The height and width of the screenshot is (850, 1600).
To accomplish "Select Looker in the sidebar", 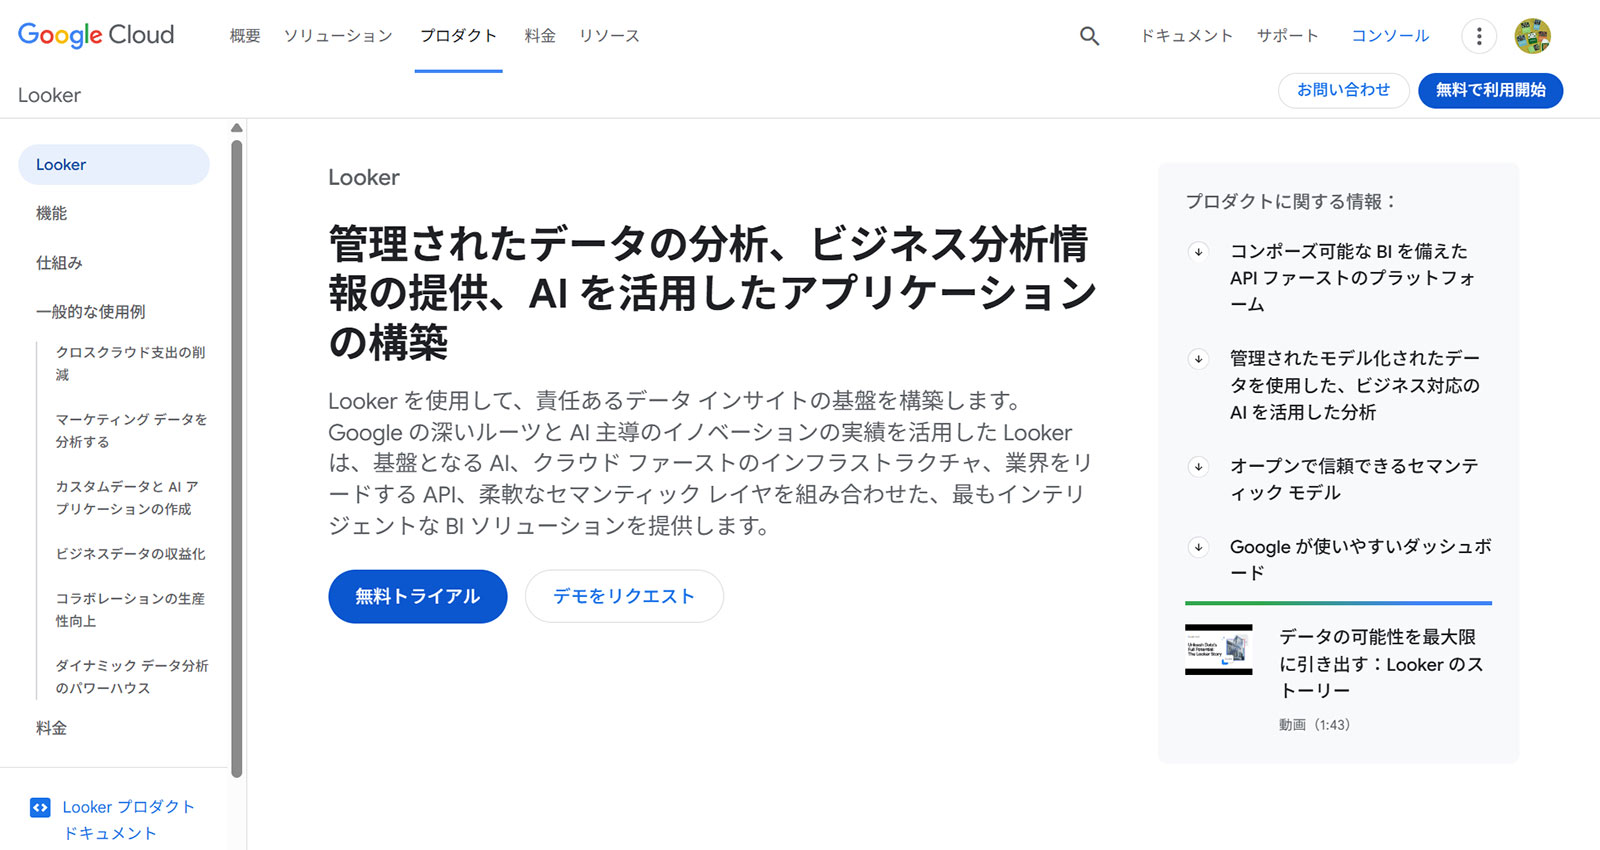I will 114,165.
